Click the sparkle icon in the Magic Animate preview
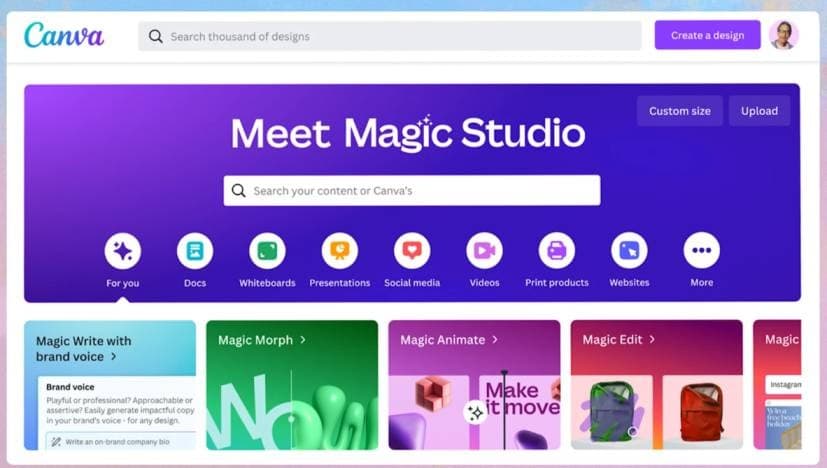 (475, 412)
